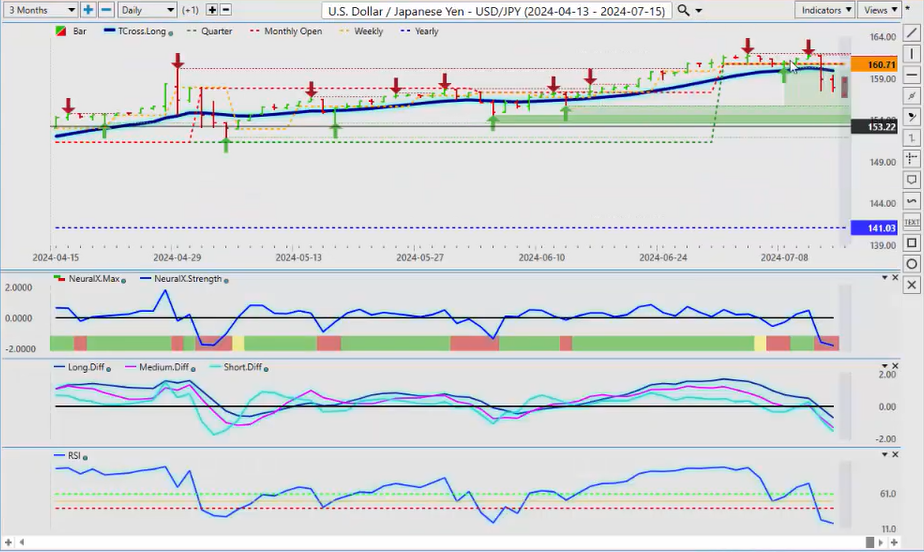Toggle the NeuralX.Strength legend dot

tap(226, 280)
